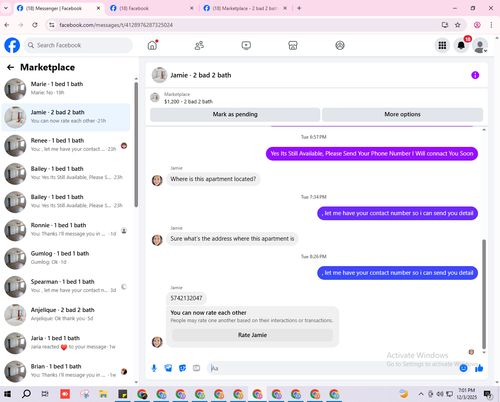Screen dimensions: 500x402
Task: Select the Jamie - 2 bad 2 bath conversation
Action: (67, 117)
